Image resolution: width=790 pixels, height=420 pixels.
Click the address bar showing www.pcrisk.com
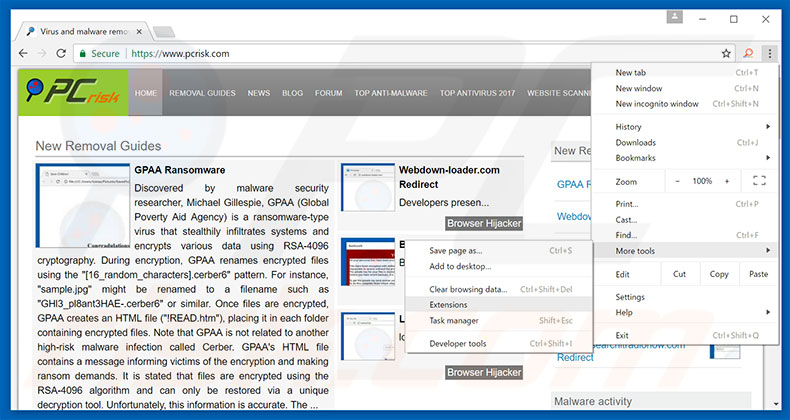click(x=403, y=53)
